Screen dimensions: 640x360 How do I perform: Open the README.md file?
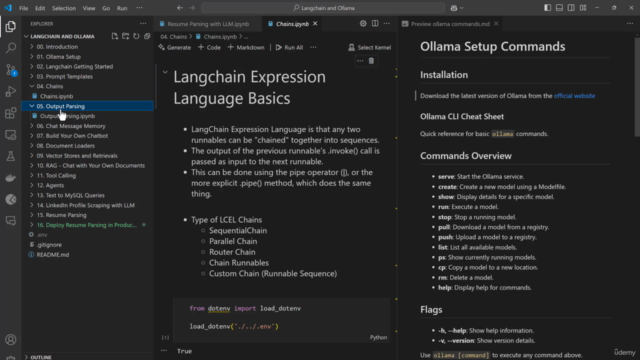(87, 254)
